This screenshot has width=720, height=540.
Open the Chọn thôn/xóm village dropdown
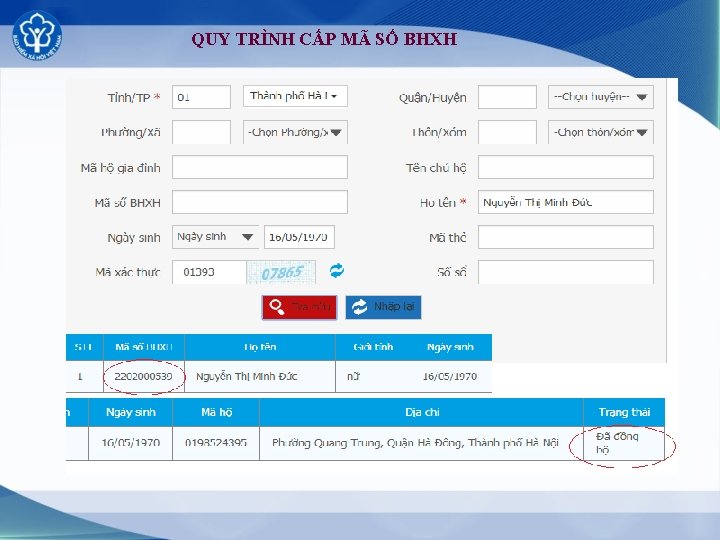point(601,132)
